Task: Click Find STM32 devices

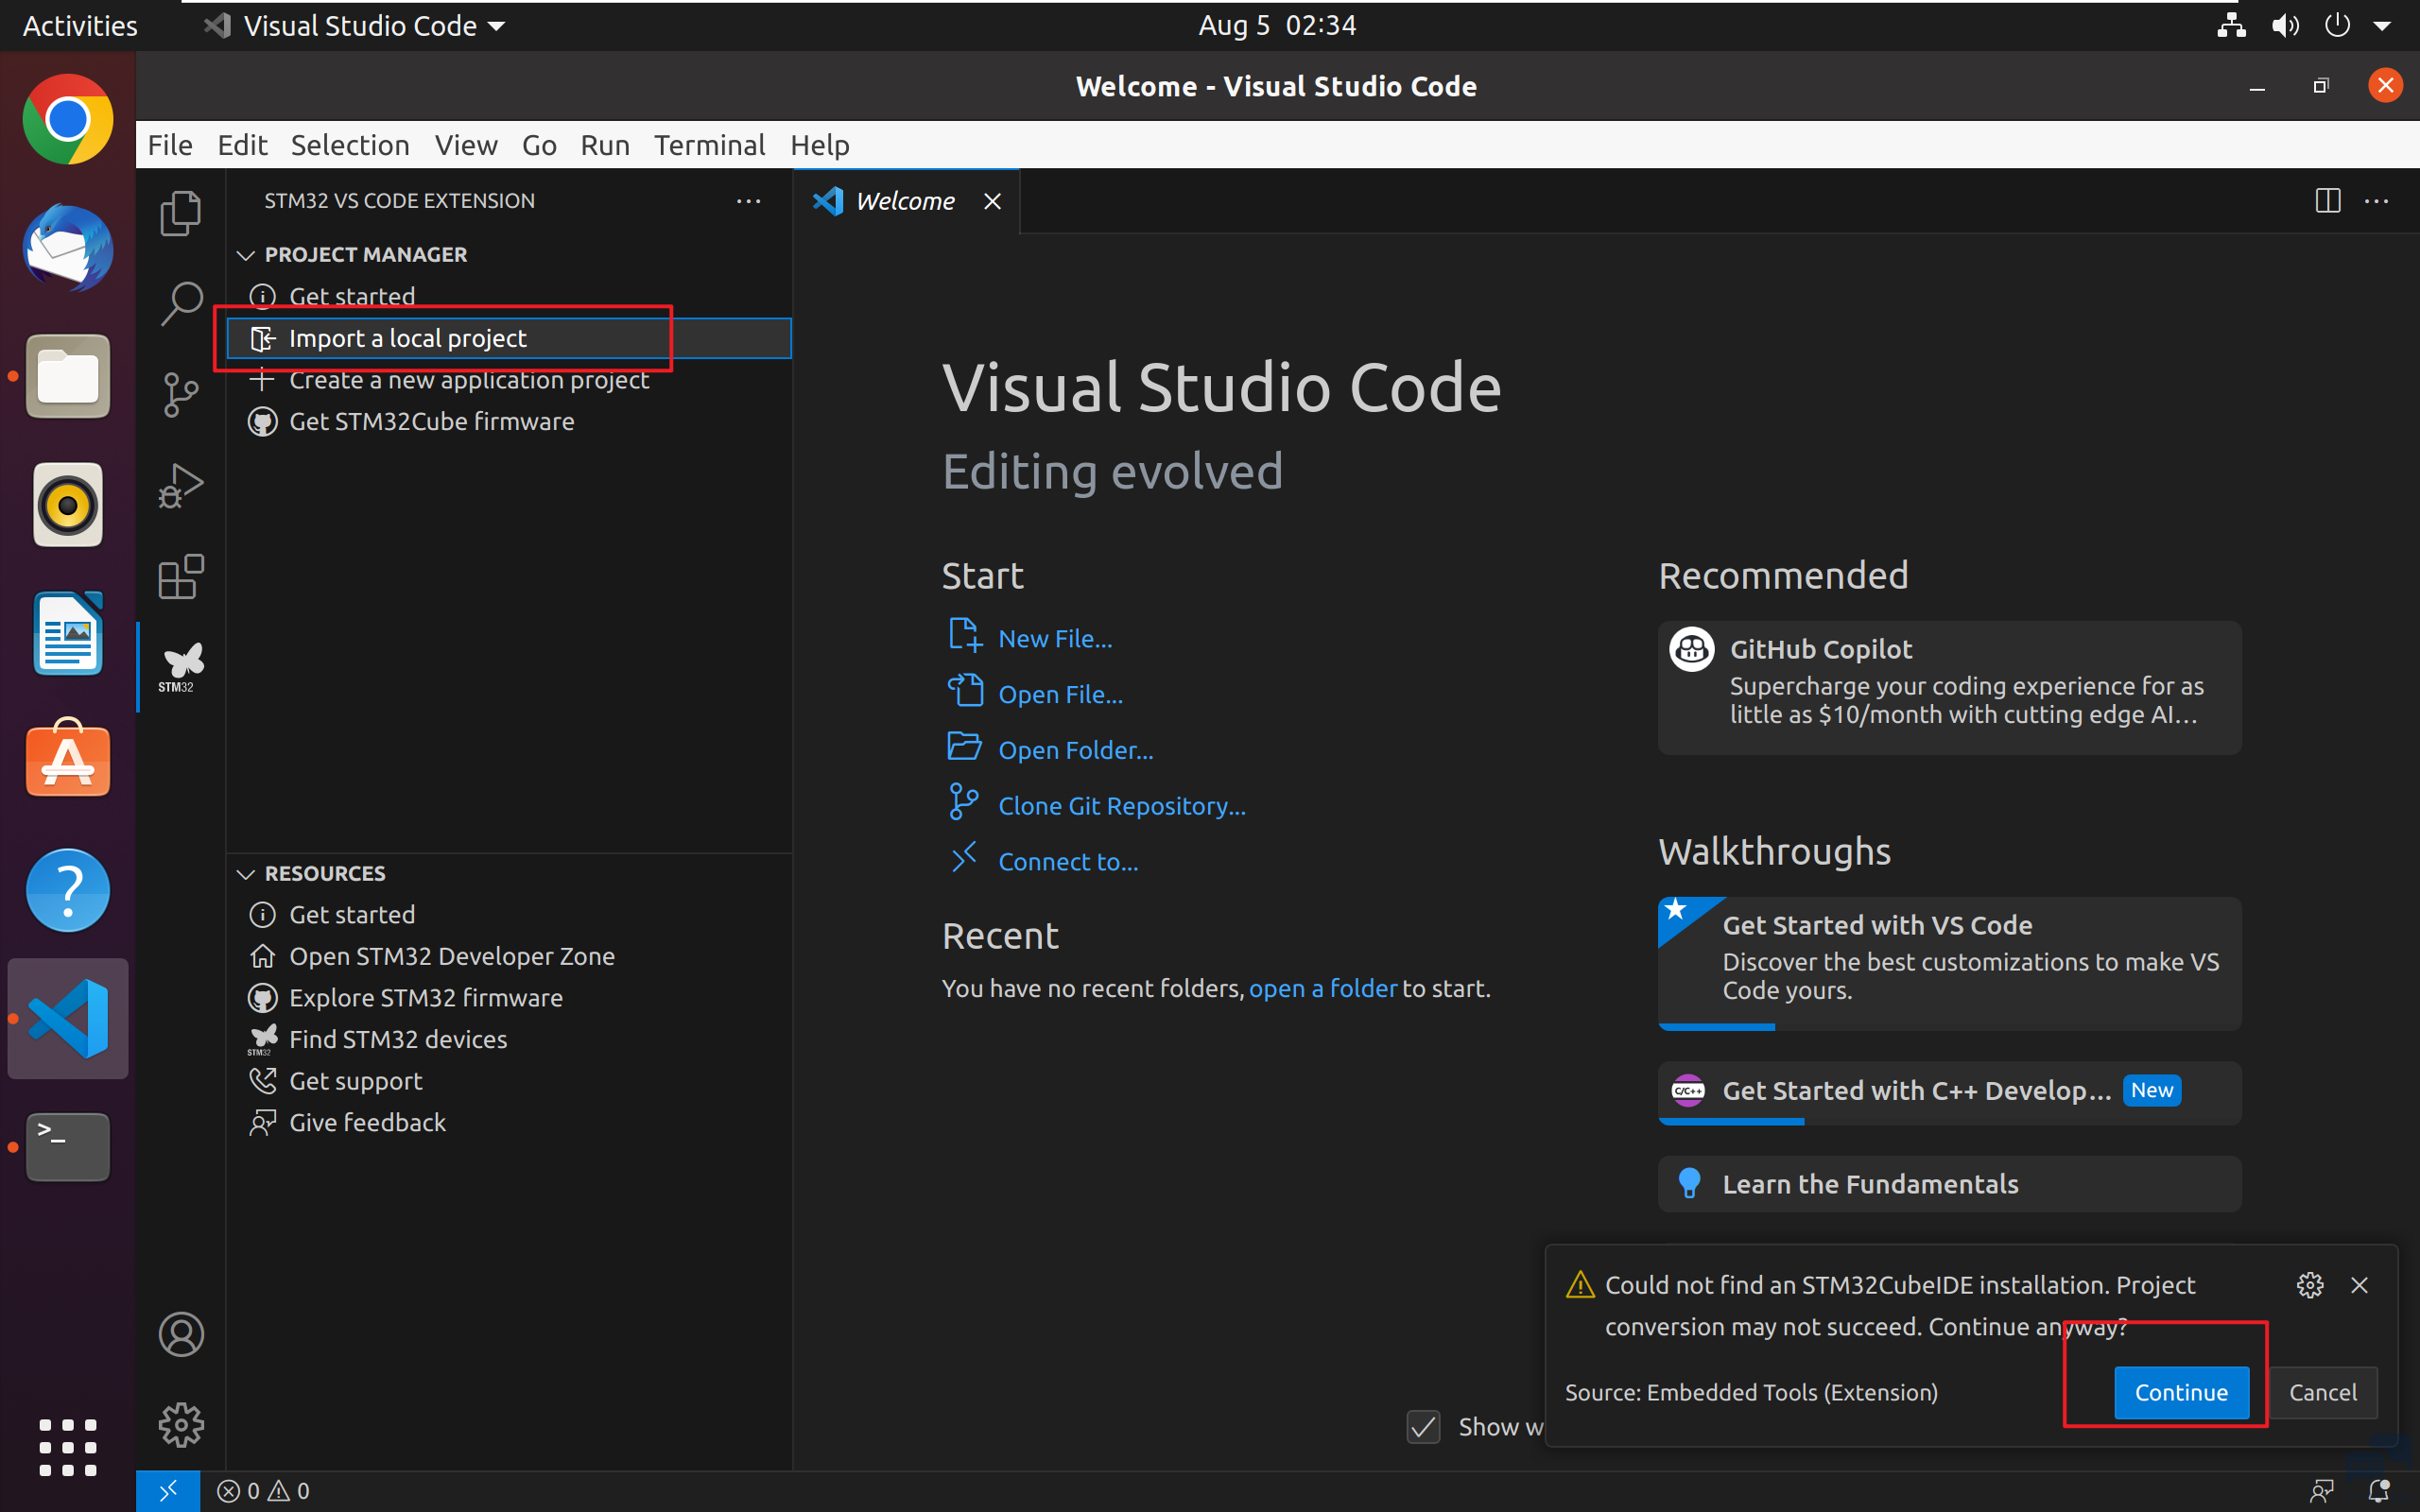Action: [x=509, y=1040]
